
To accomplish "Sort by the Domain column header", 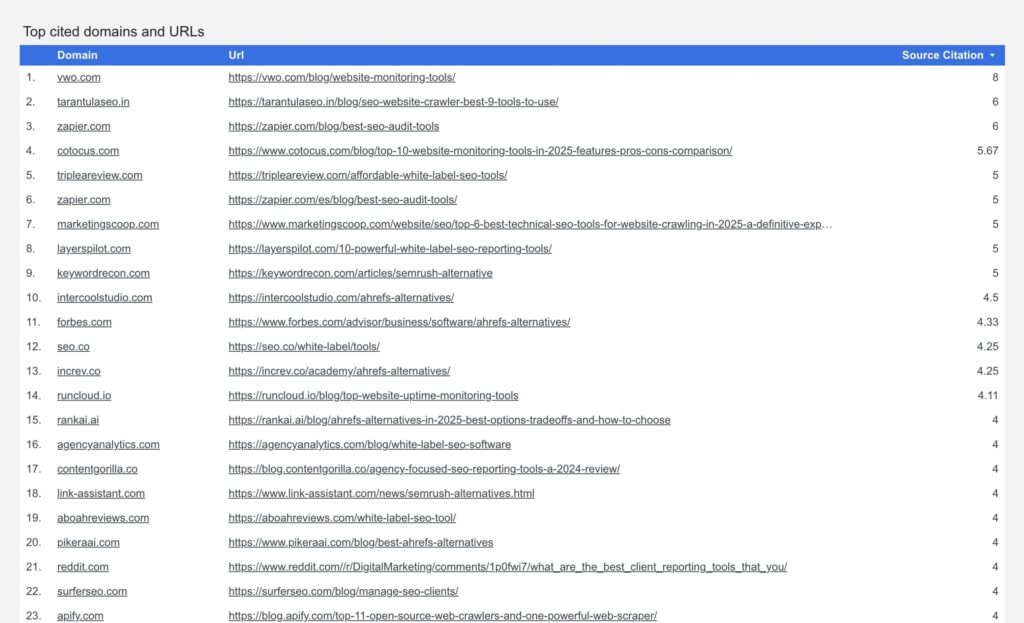I will [x=77, y=55].
